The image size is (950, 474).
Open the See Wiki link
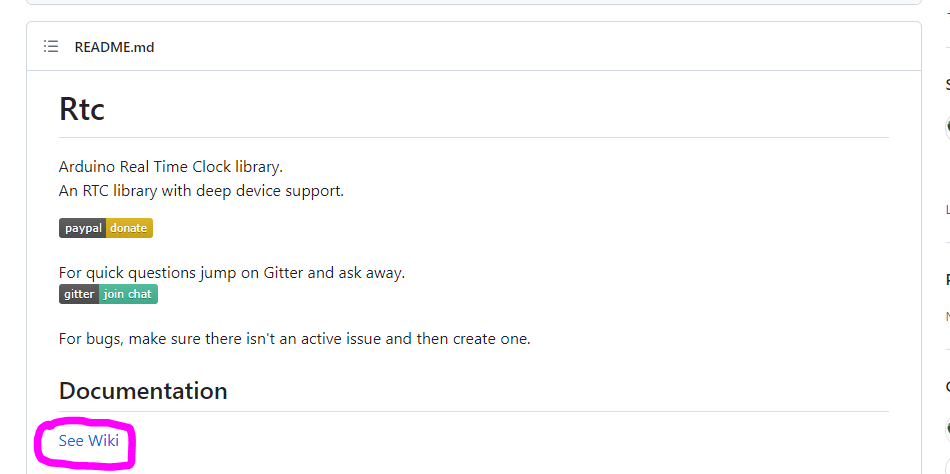[88, 441]
